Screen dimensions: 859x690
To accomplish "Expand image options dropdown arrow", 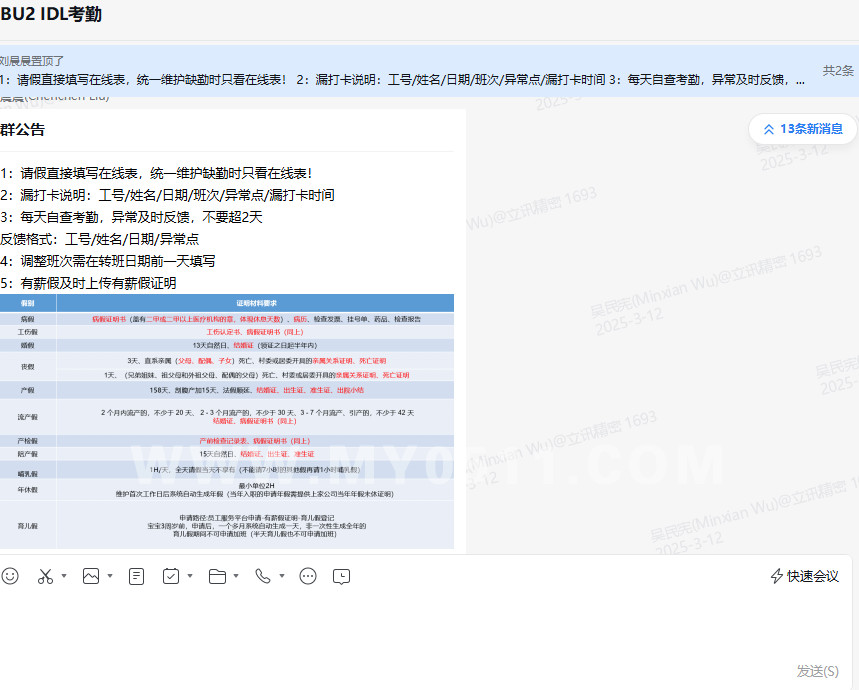I will click(110, 576).
